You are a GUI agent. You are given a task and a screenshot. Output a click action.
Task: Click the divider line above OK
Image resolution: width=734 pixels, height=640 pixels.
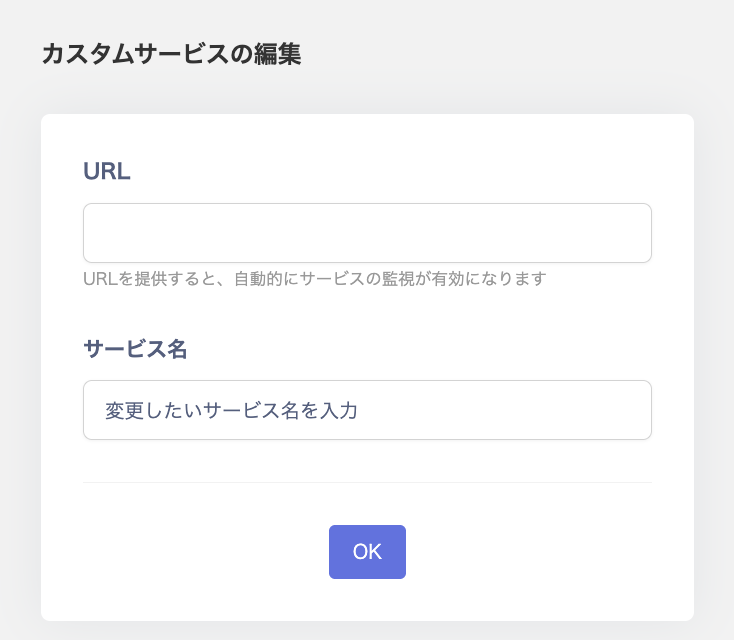pyautogui.click(x=367, y=482)
